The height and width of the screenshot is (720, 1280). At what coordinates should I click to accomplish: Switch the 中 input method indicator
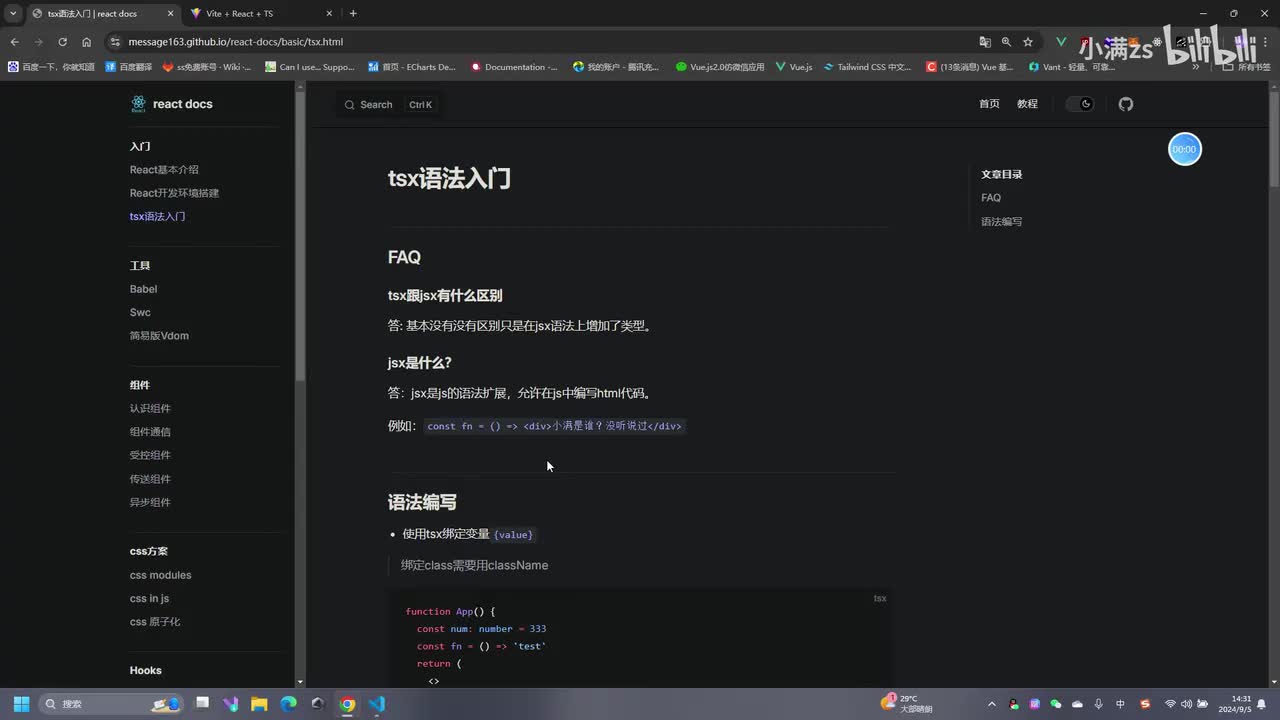point(1120,704)
